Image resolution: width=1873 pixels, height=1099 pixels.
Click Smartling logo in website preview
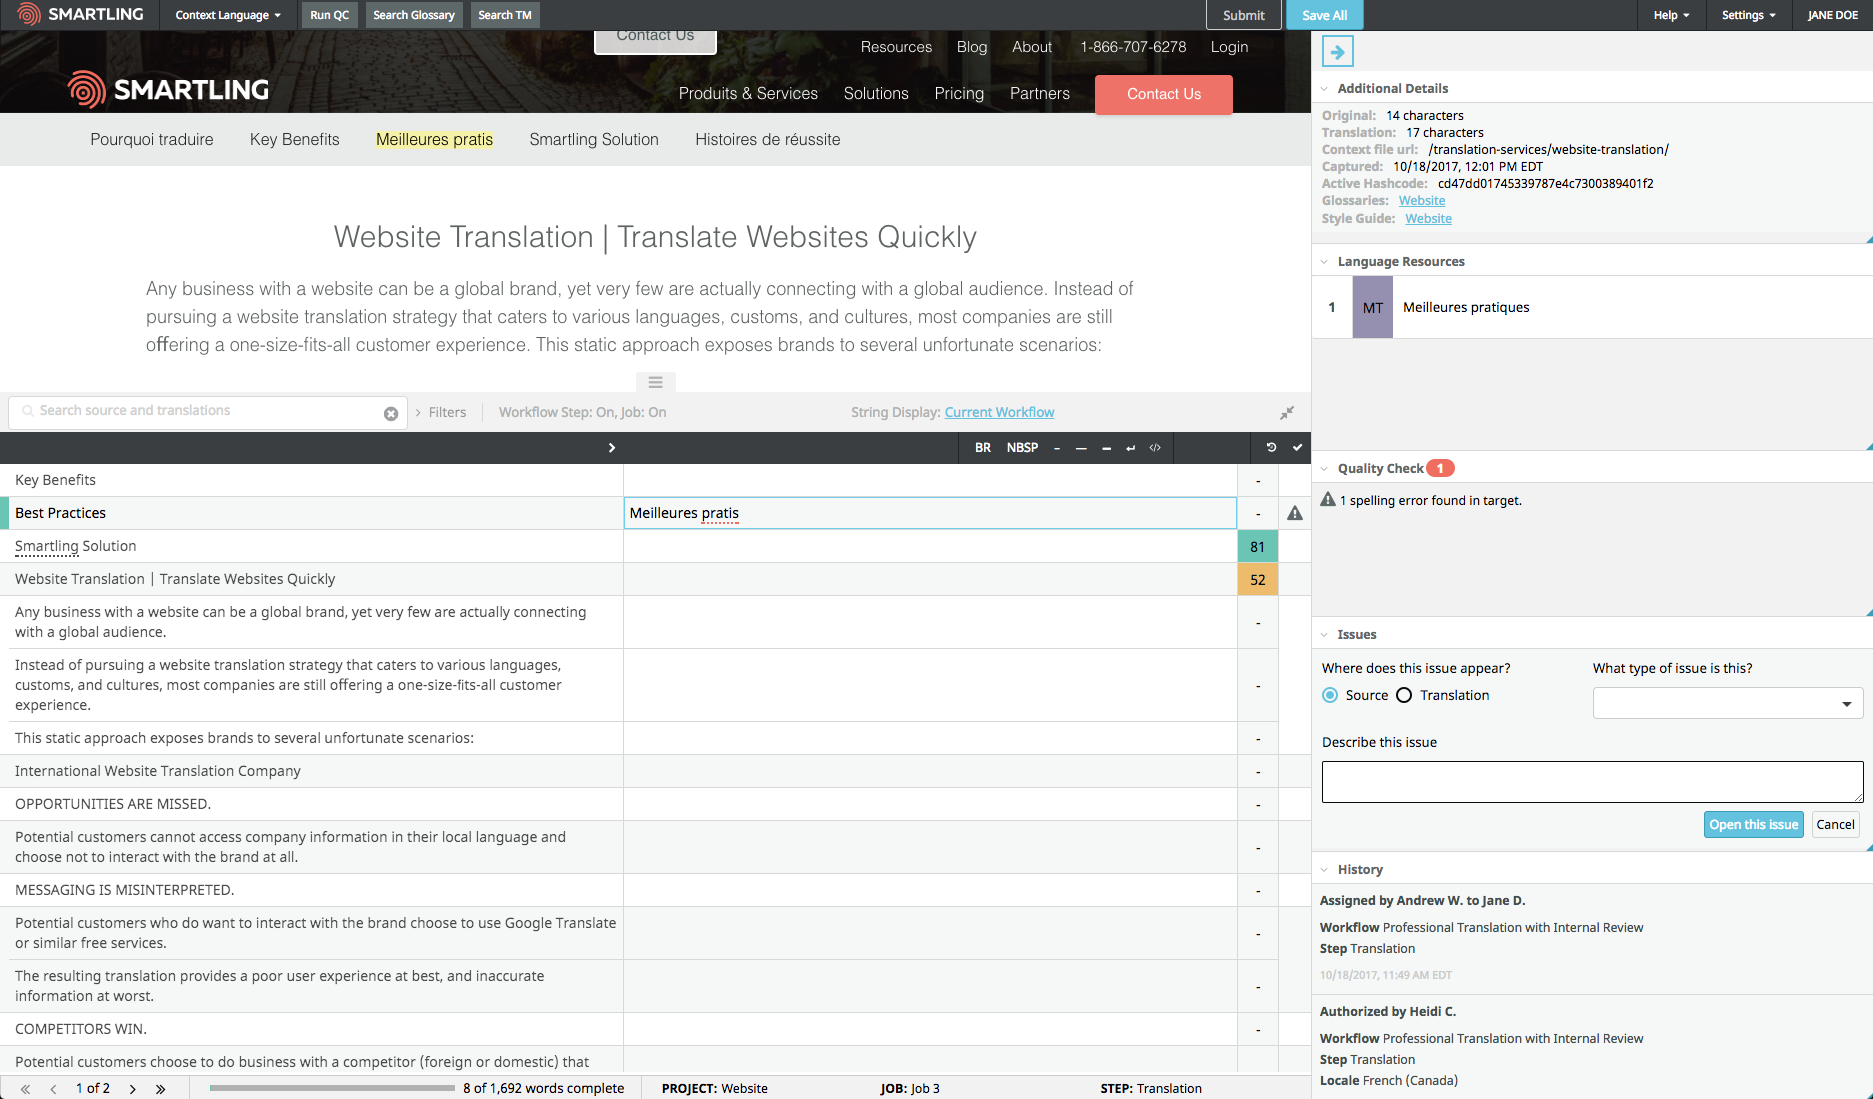point(168,90)
